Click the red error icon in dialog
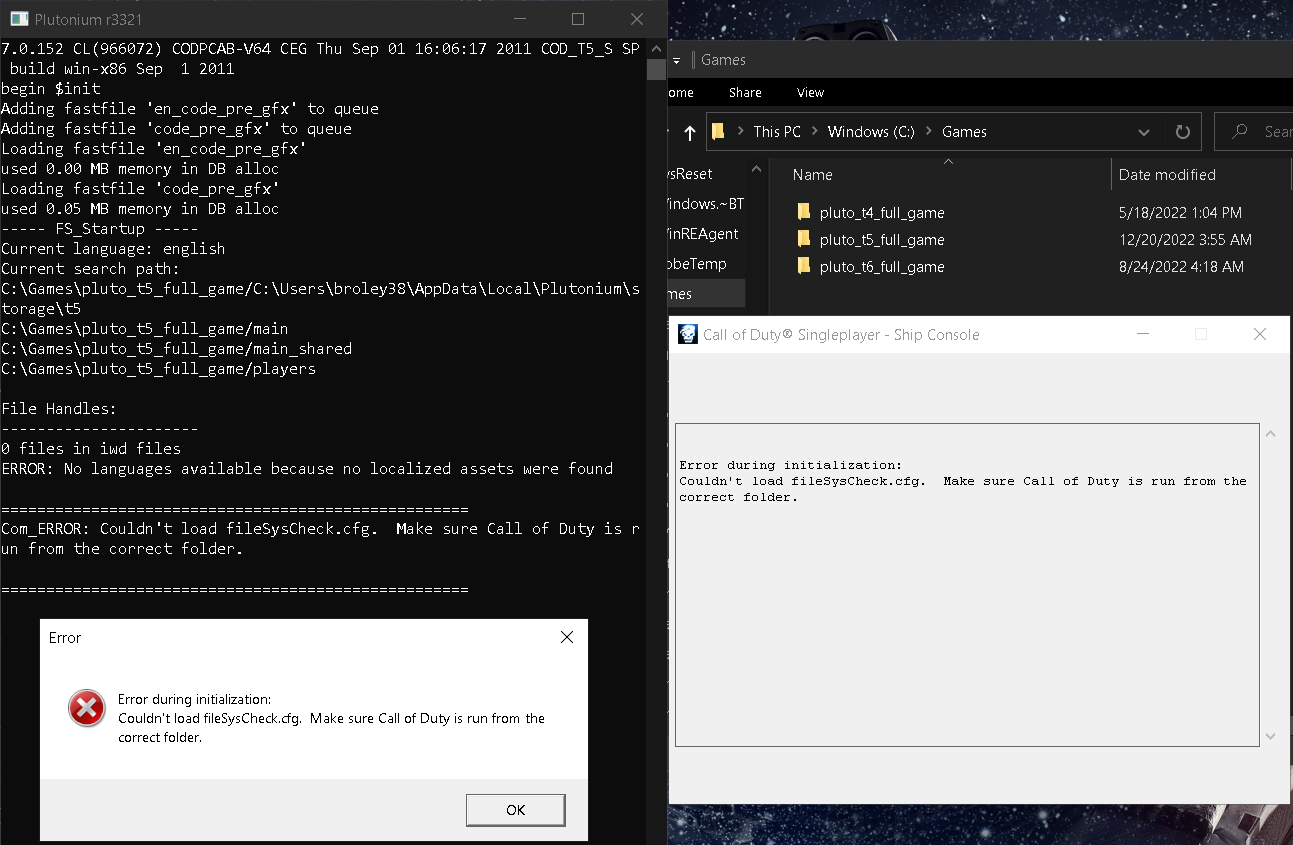The height and width of the screenshot is (845, 1293). (87, 709)
